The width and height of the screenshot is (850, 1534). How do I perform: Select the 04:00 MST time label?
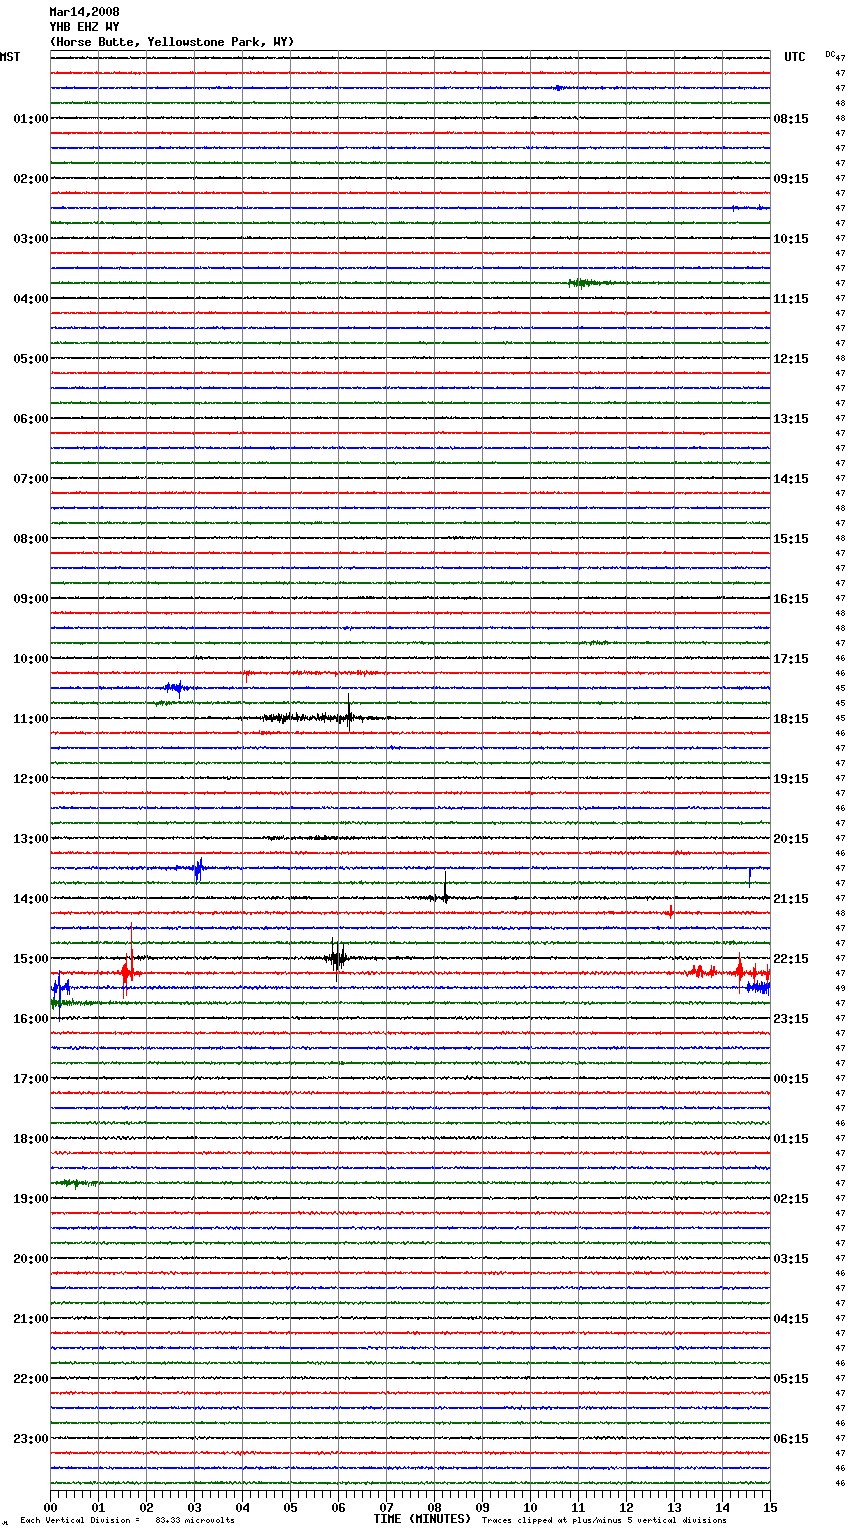click(31, 299)
